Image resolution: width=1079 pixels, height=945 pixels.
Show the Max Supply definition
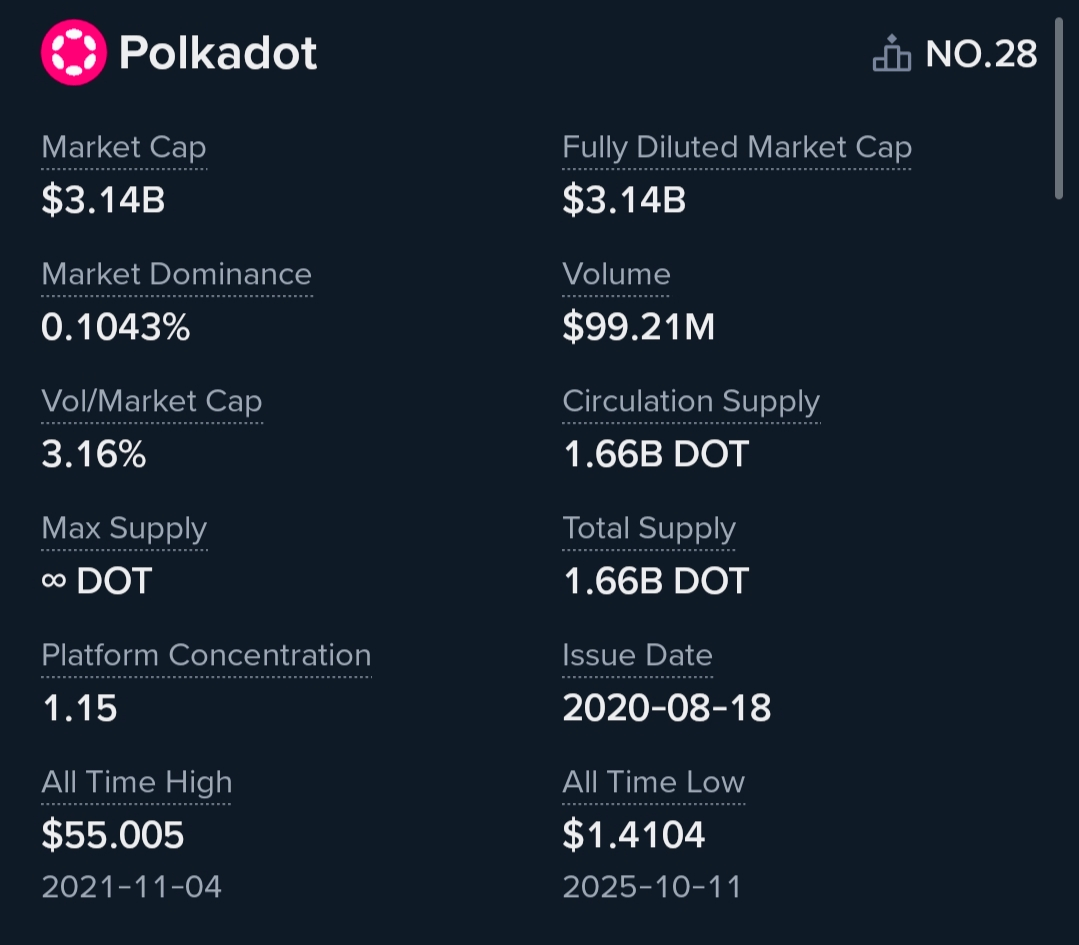tap(124, 529)
